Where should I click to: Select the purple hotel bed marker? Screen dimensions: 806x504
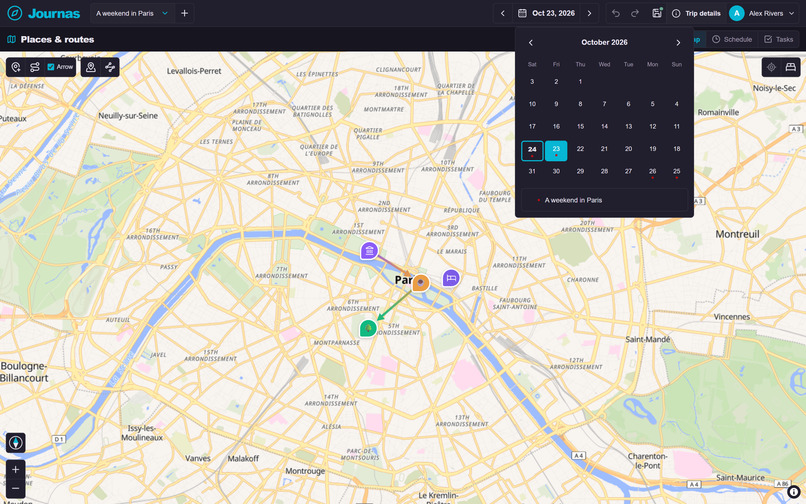click(x=451, y=278)
